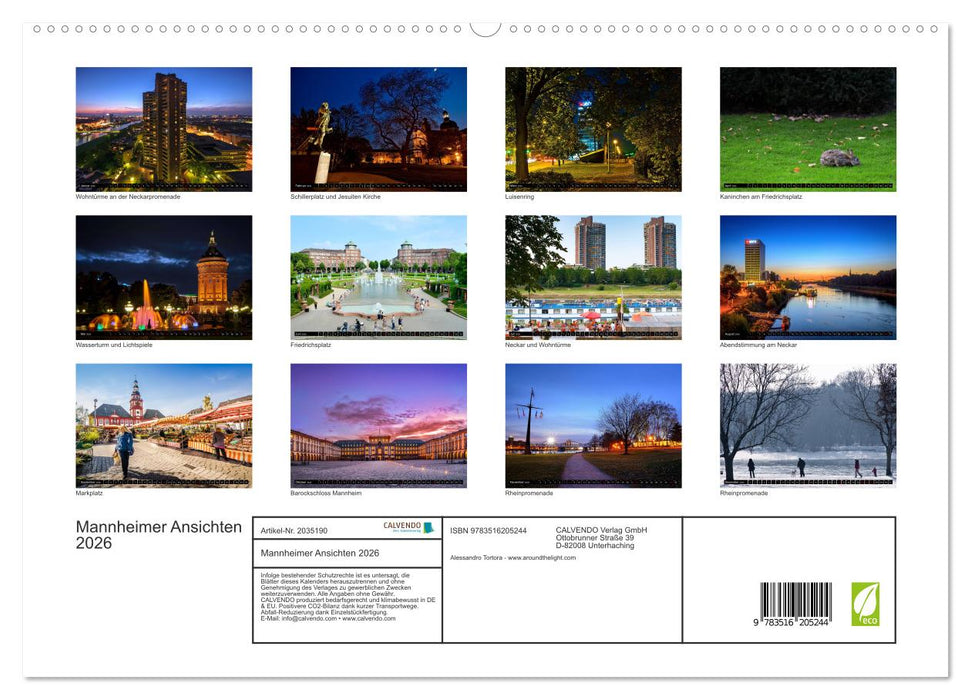
Task: Select the fountain image of Wasserturm und Lichtspiele
Action: click(x=163, y=277)
